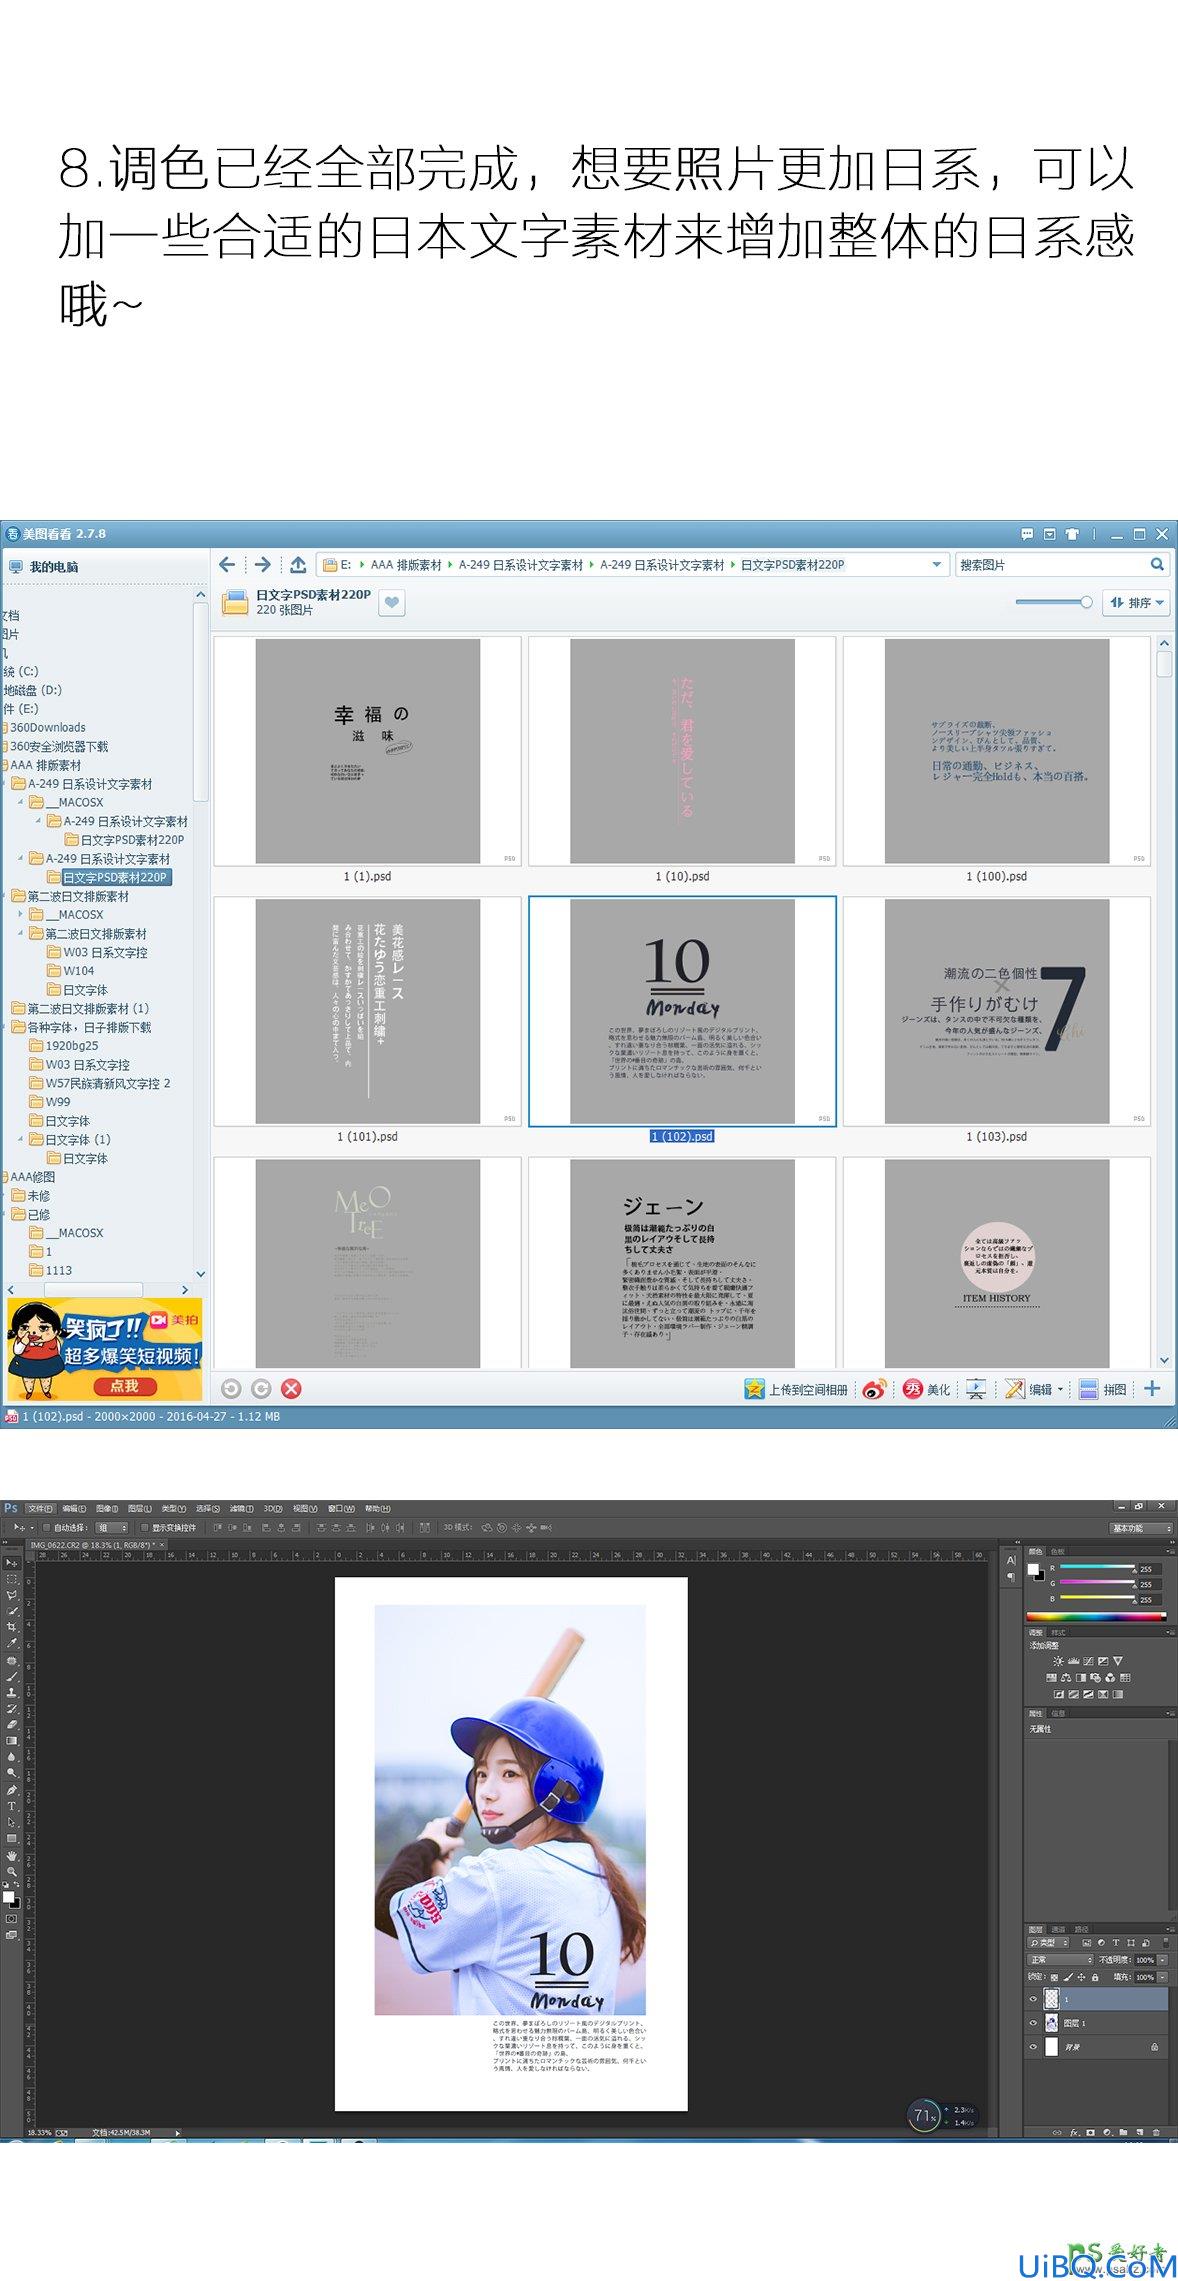Image resolution: width=1178 pixels, height=2281 pixels.
Task: Click the foreground color swatch in Color panel
Action: tap(1033, 1569)
